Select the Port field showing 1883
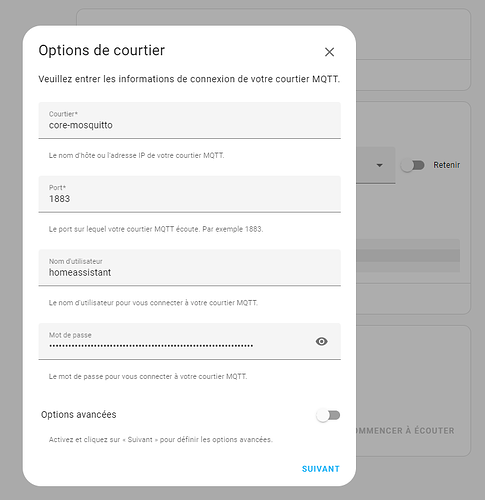 pyautogui.click(x=190, y=194)
